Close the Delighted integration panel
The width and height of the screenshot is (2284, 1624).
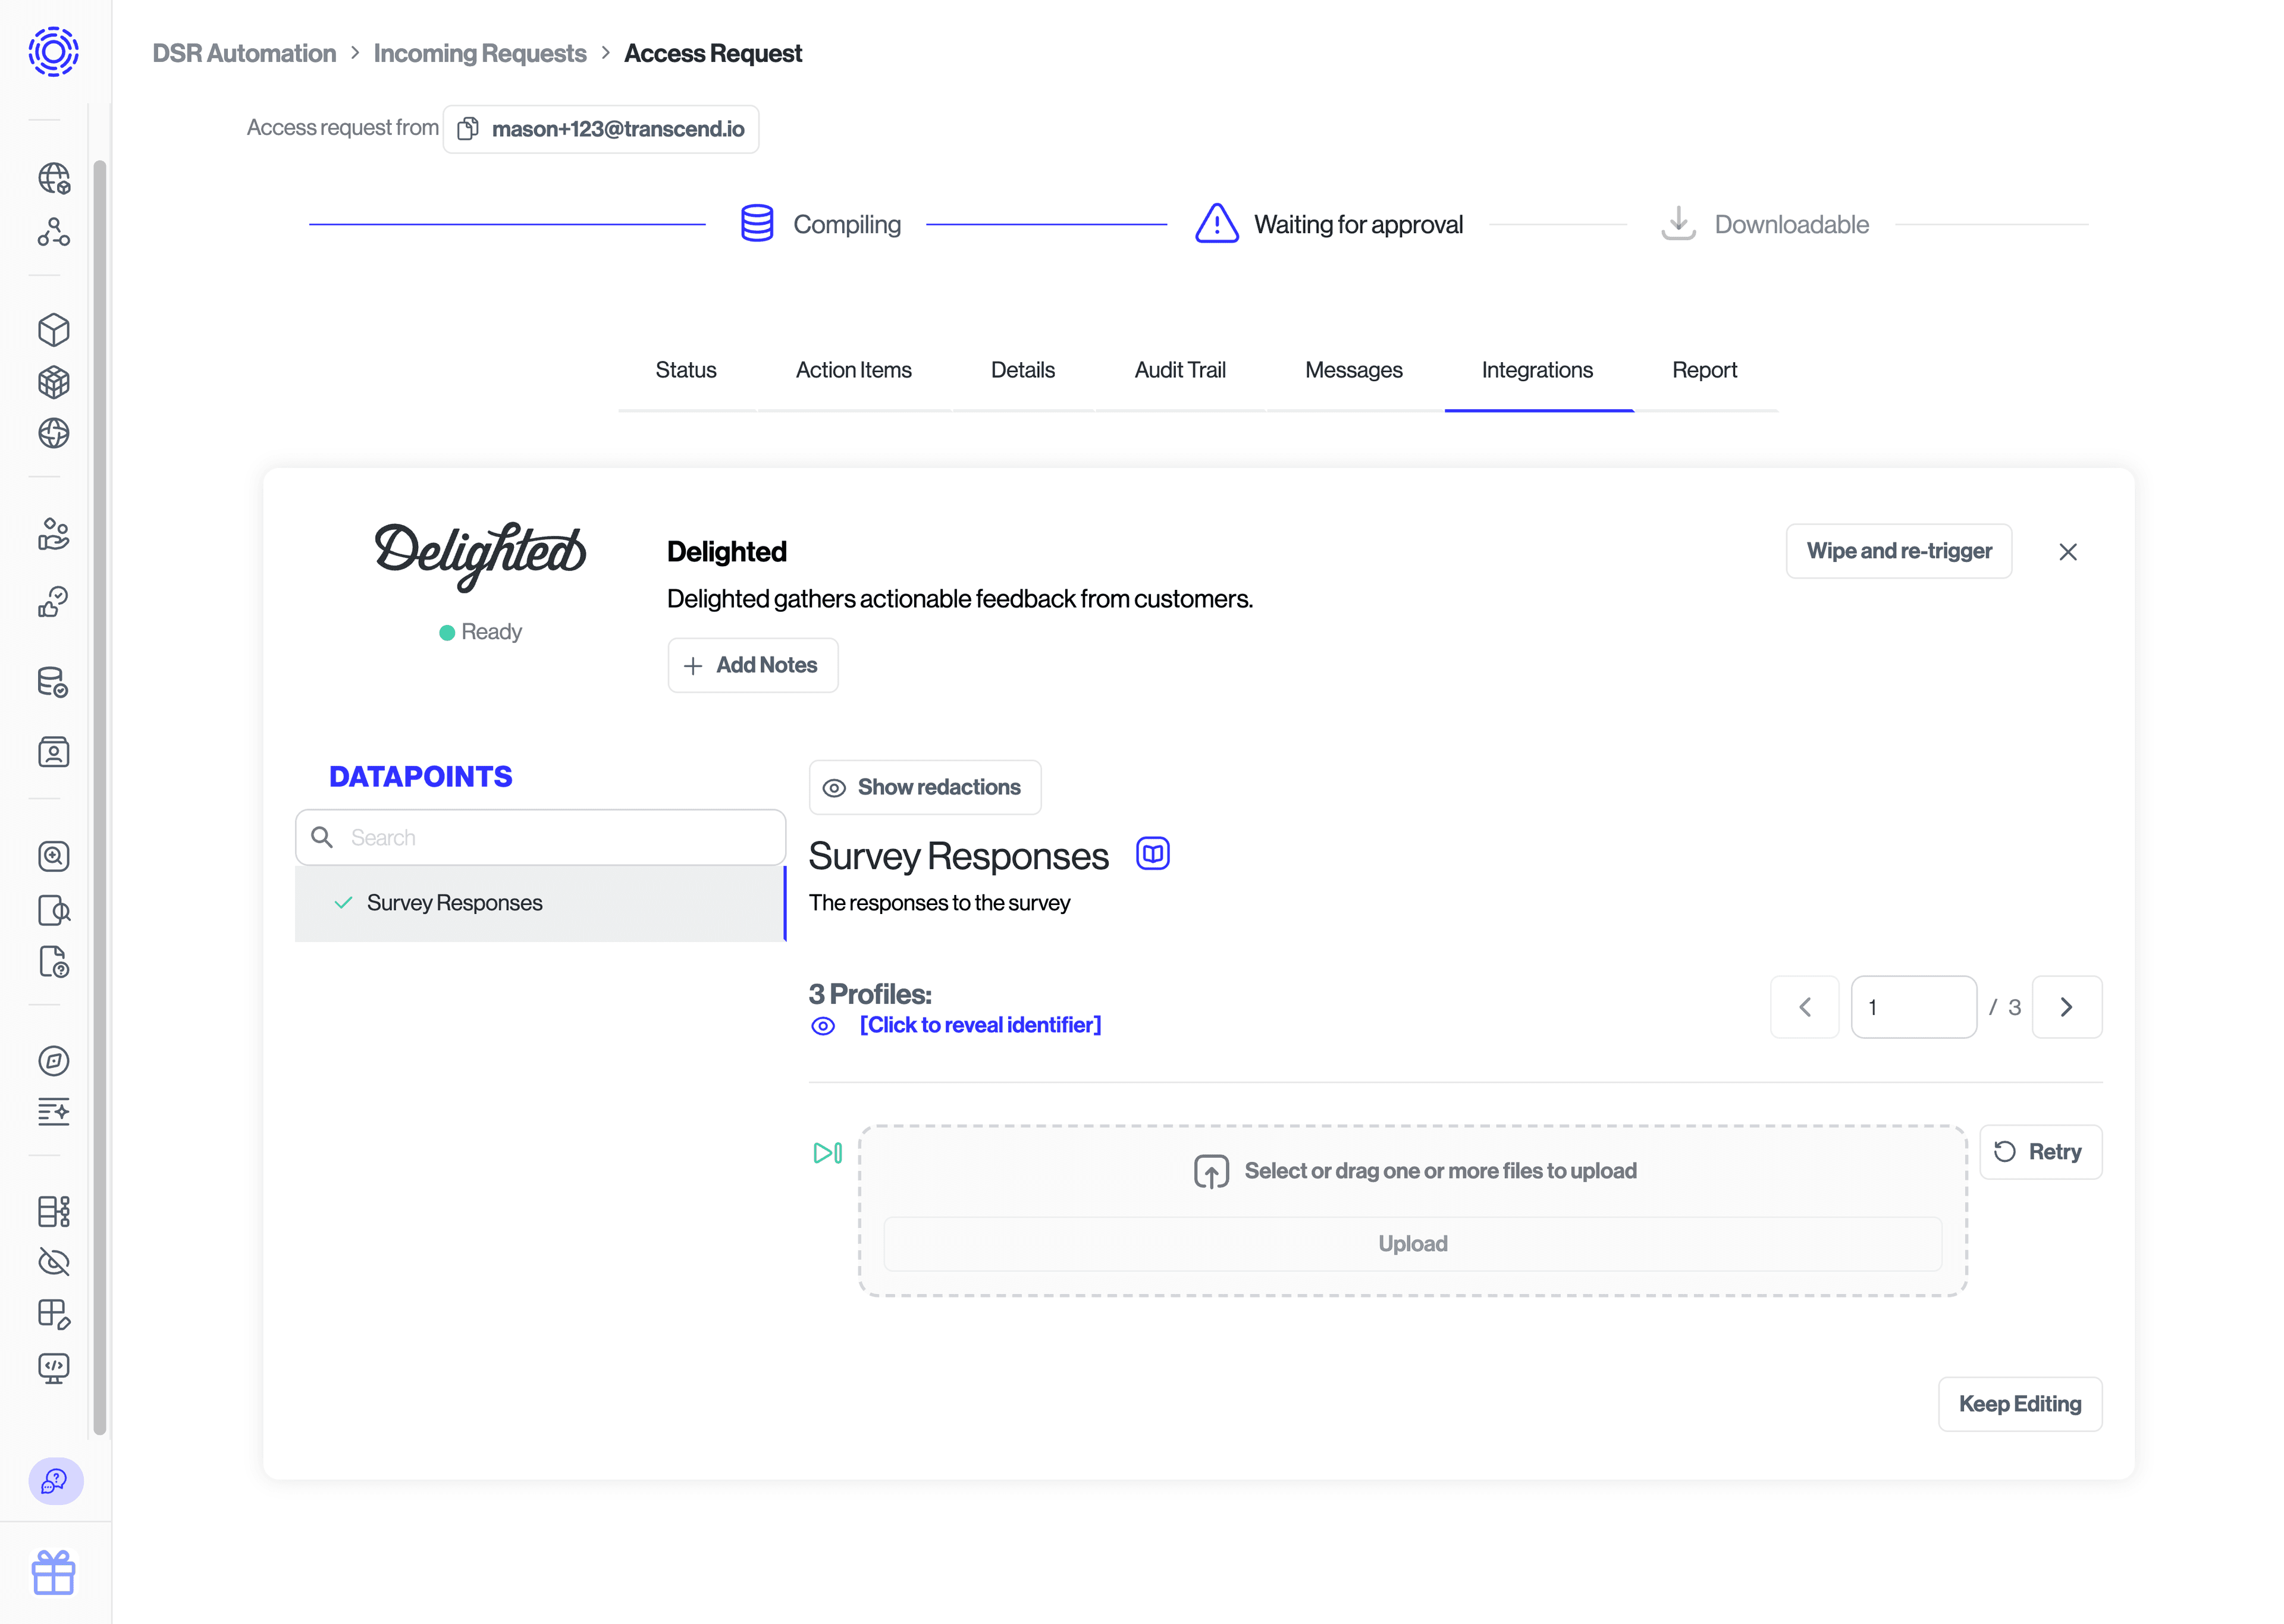2068,552
